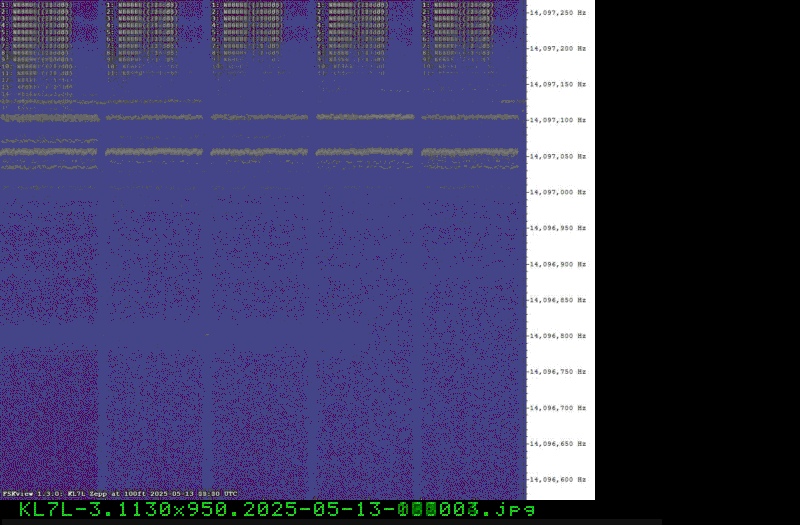This screenshot has height=525, width=800.
Task: Click the 14,097,200 Hz frequency label
Action: click(558, 48)
